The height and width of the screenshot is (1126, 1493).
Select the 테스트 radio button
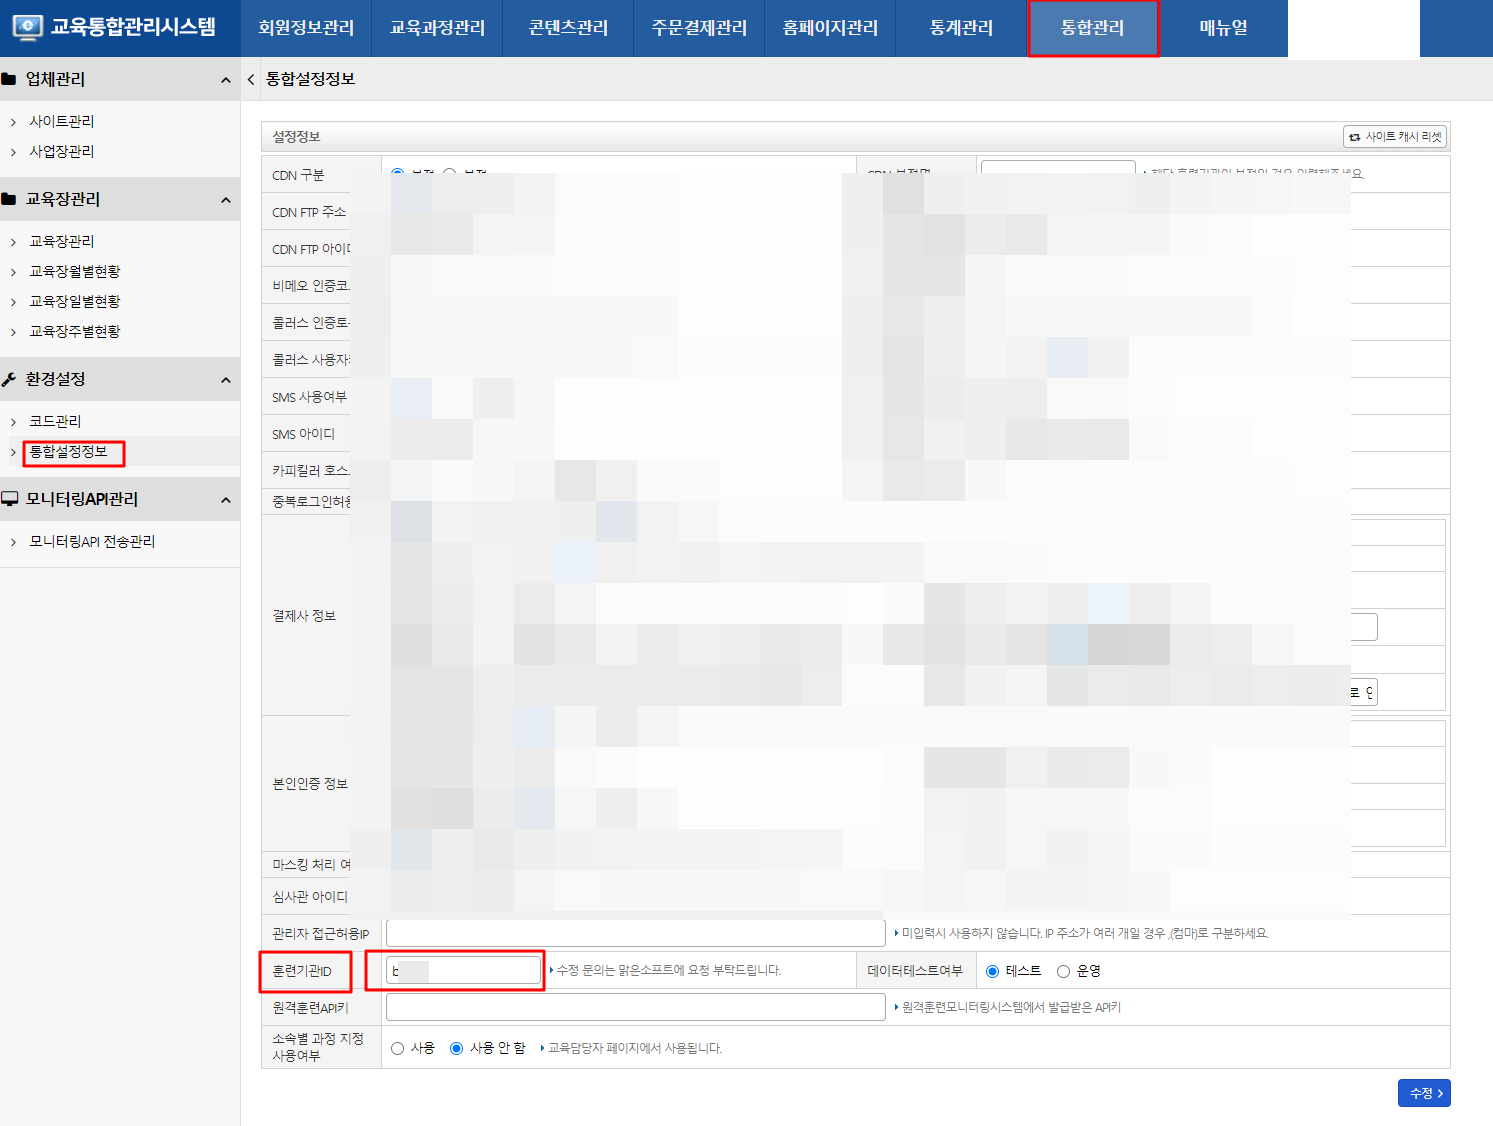tap(991, 970)
